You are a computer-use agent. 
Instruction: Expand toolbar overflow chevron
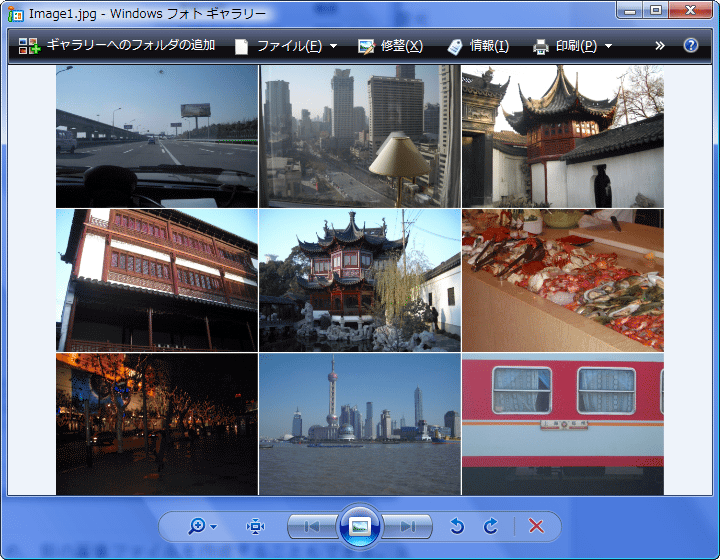(x=660, y=46)
